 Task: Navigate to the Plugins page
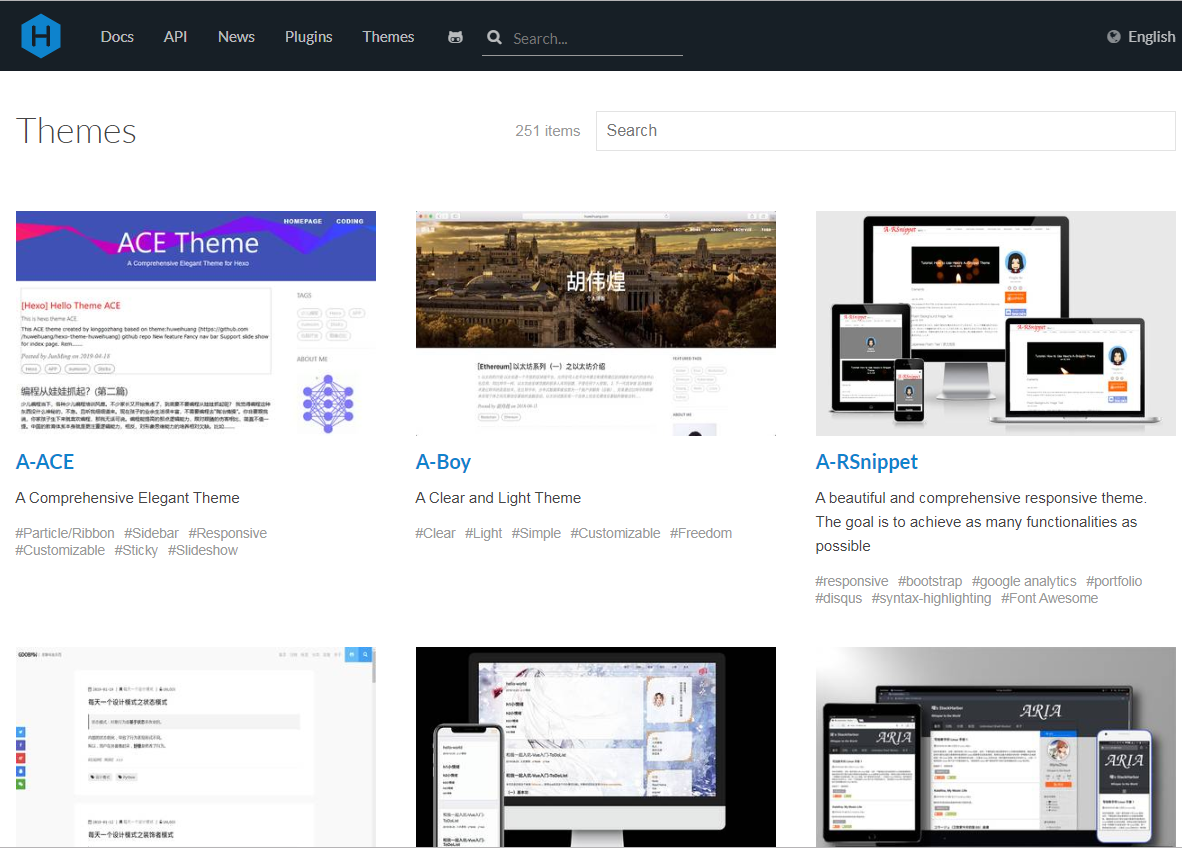pos(308,37)
